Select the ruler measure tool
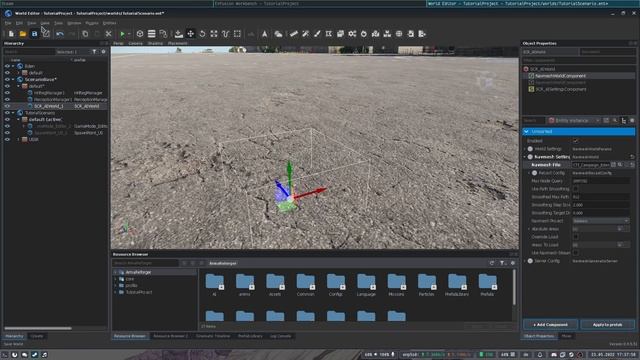 click(x=293, y=34)
